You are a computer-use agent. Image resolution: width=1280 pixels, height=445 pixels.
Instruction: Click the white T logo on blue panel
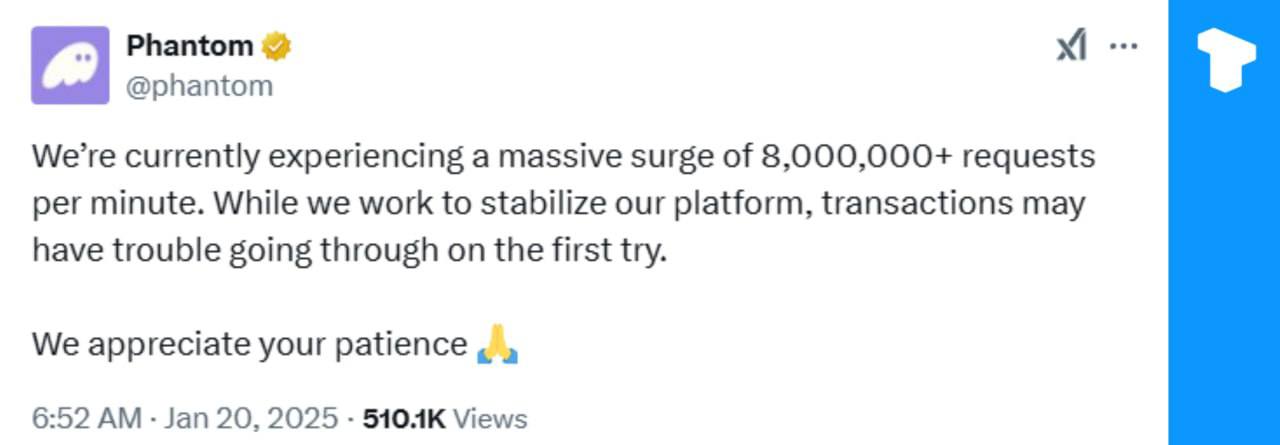1226,59
